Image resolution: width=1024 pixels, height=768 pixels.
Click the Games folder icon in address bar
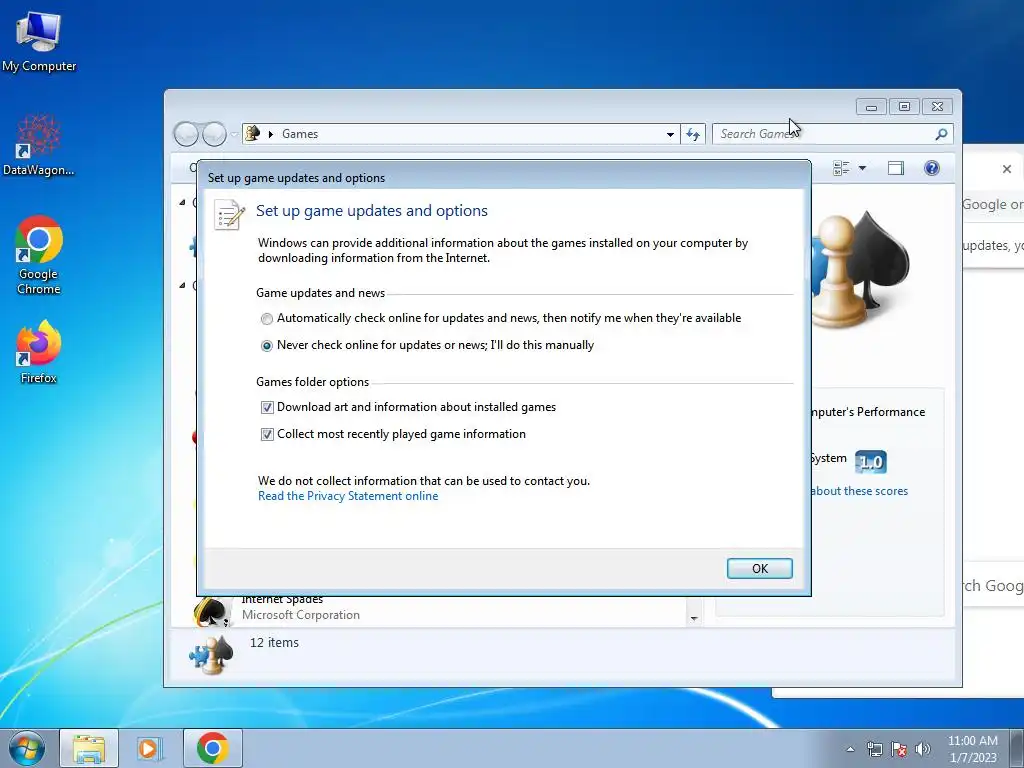click(253, 134)
